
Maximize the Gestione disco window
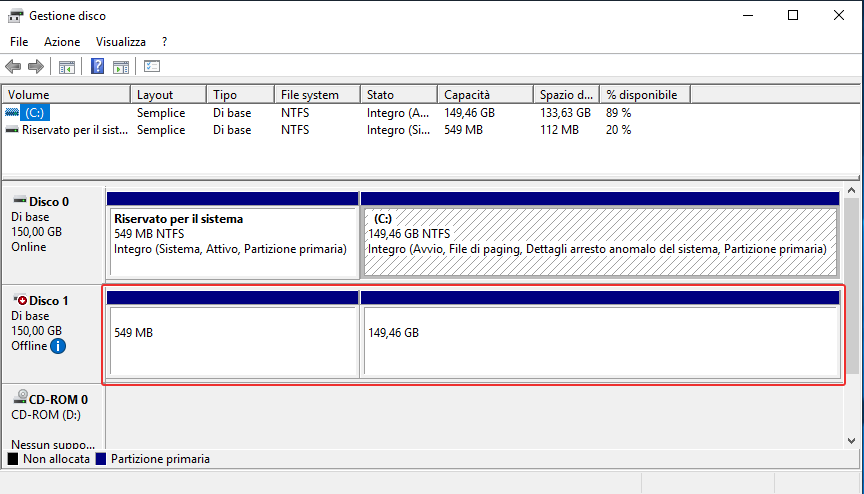pyautogui.click(x=793, y=15)
